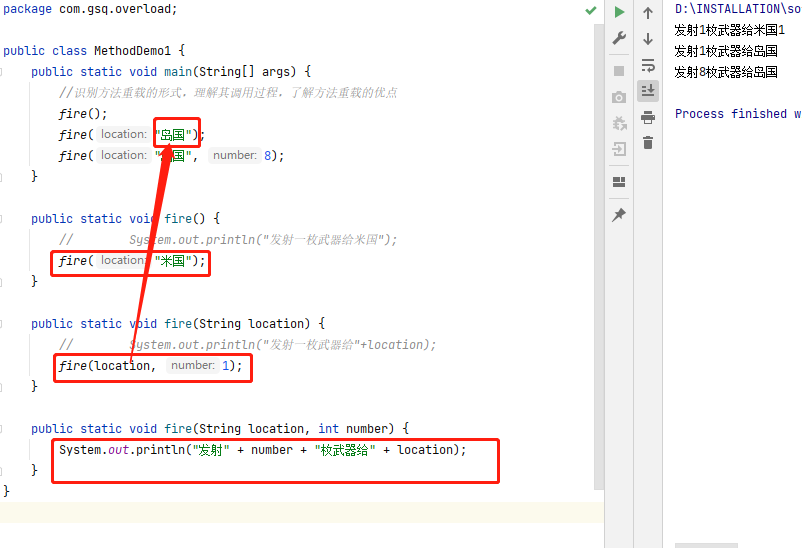Toggle Soft-Wrap in the console
802x548 pixels.
pos(648,65)
